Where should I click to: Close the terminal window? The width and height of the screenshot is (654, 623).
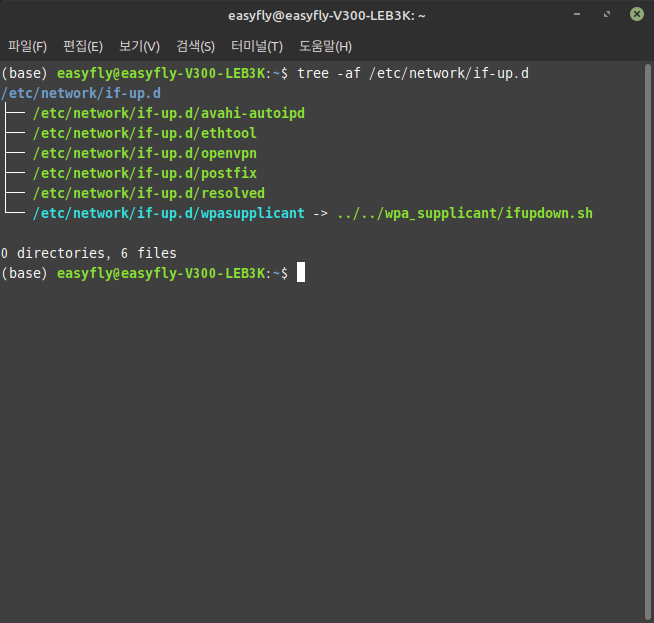(x=636, y=14)
